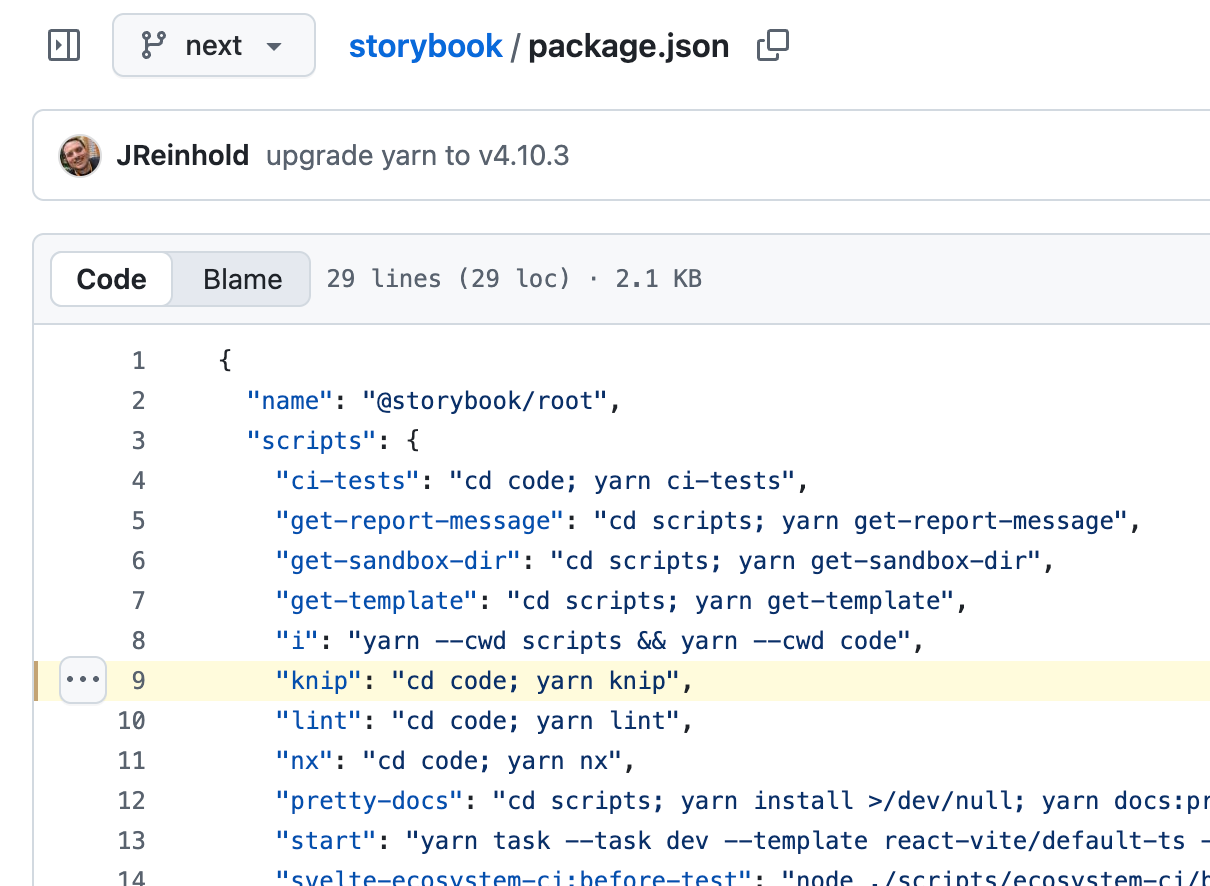Screen dimensions: 1210x886
Task: Click the "get-template" key
Action: click(377, 600)
